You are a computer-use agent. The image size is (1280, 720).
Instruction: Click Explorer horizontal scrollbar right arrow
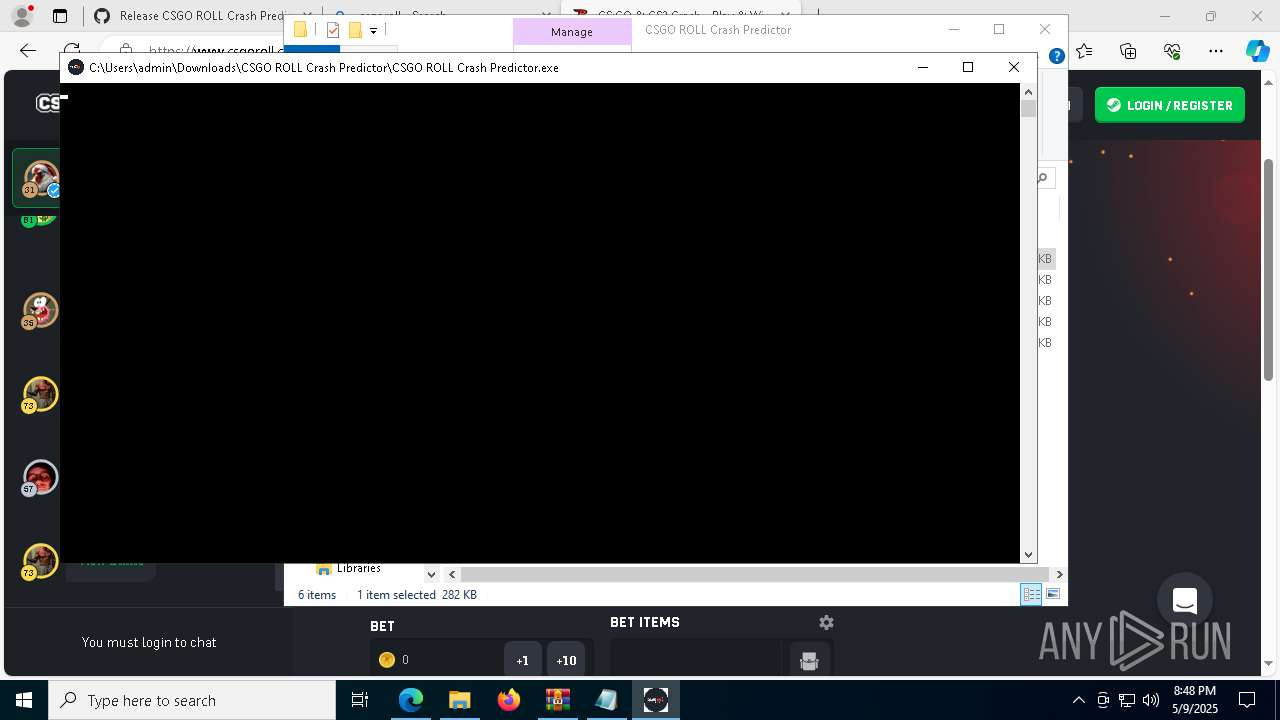coord(1059,574)
